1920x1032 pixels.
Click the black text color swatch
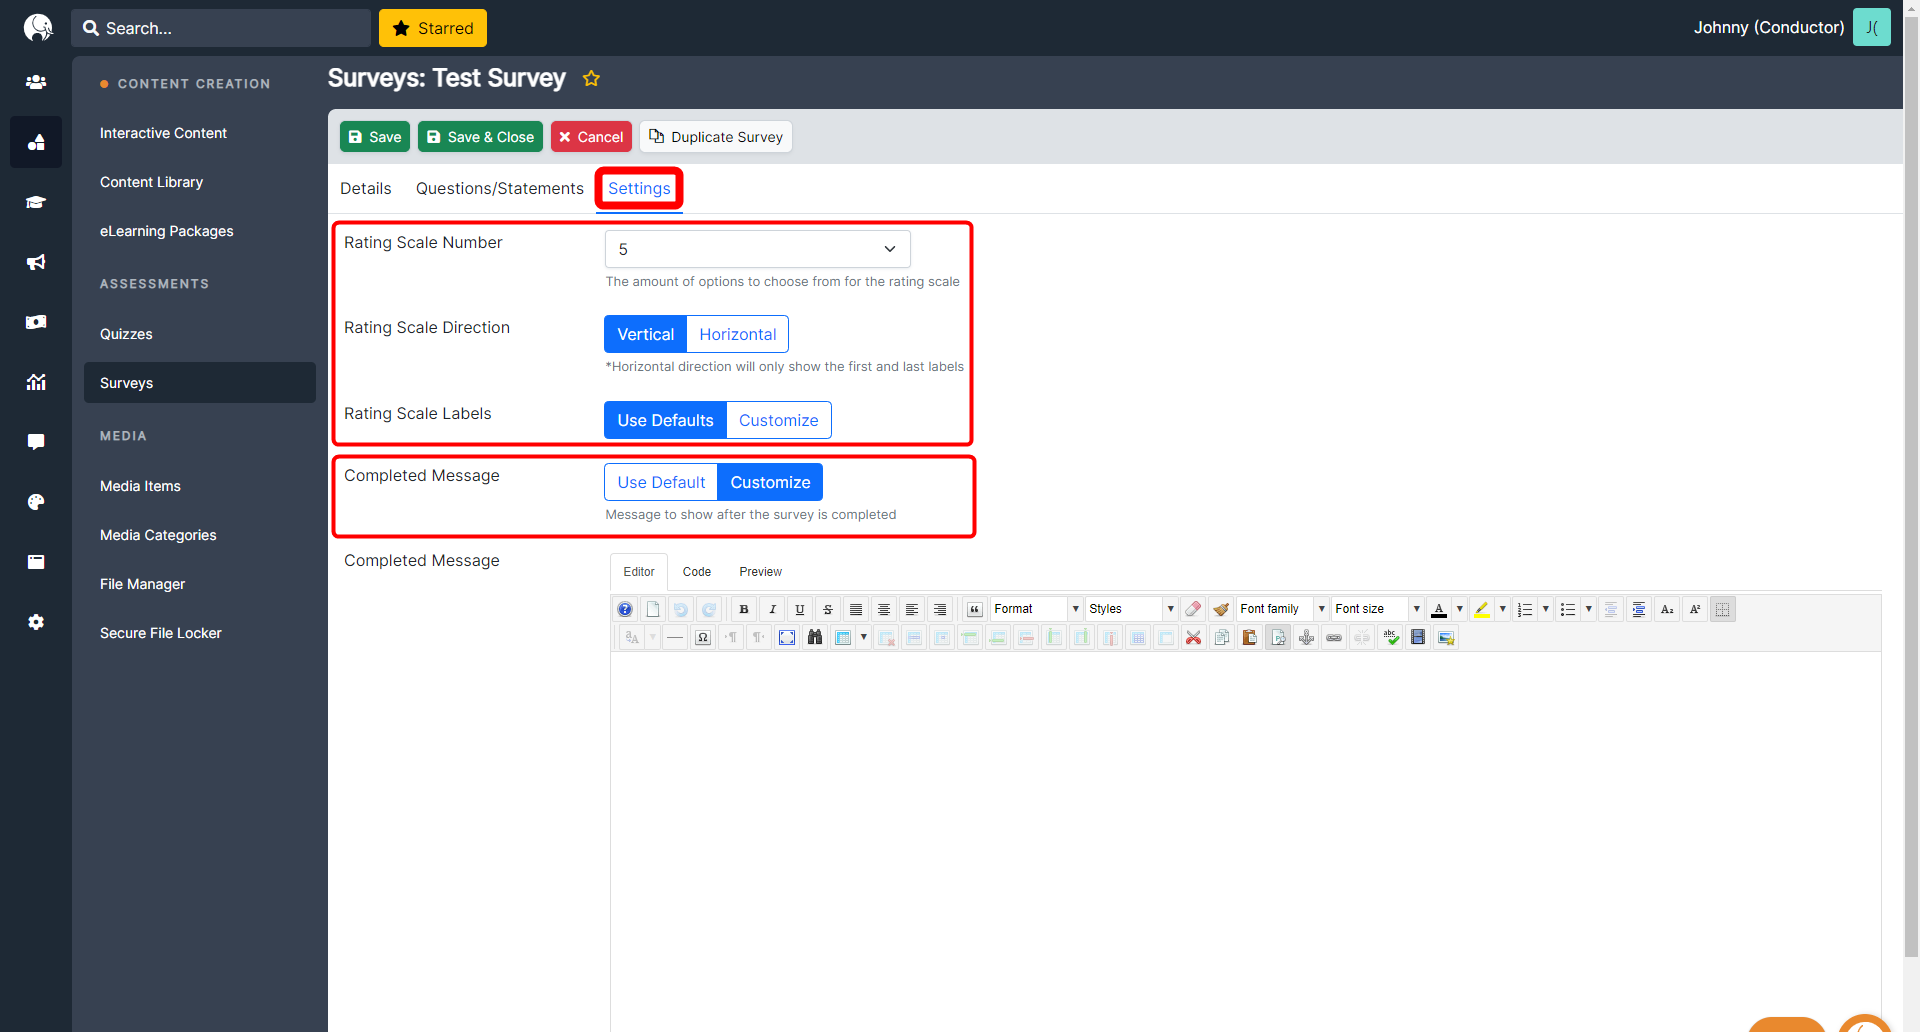pos(1439,609)
